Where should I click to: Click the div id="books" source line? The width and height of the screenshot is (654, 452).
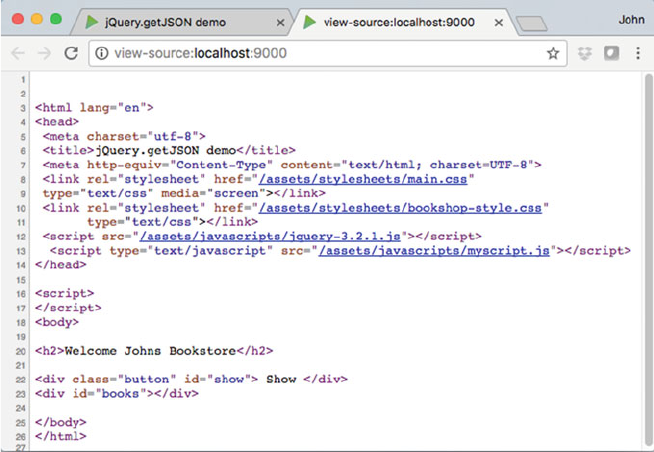[x=117, y=394]
